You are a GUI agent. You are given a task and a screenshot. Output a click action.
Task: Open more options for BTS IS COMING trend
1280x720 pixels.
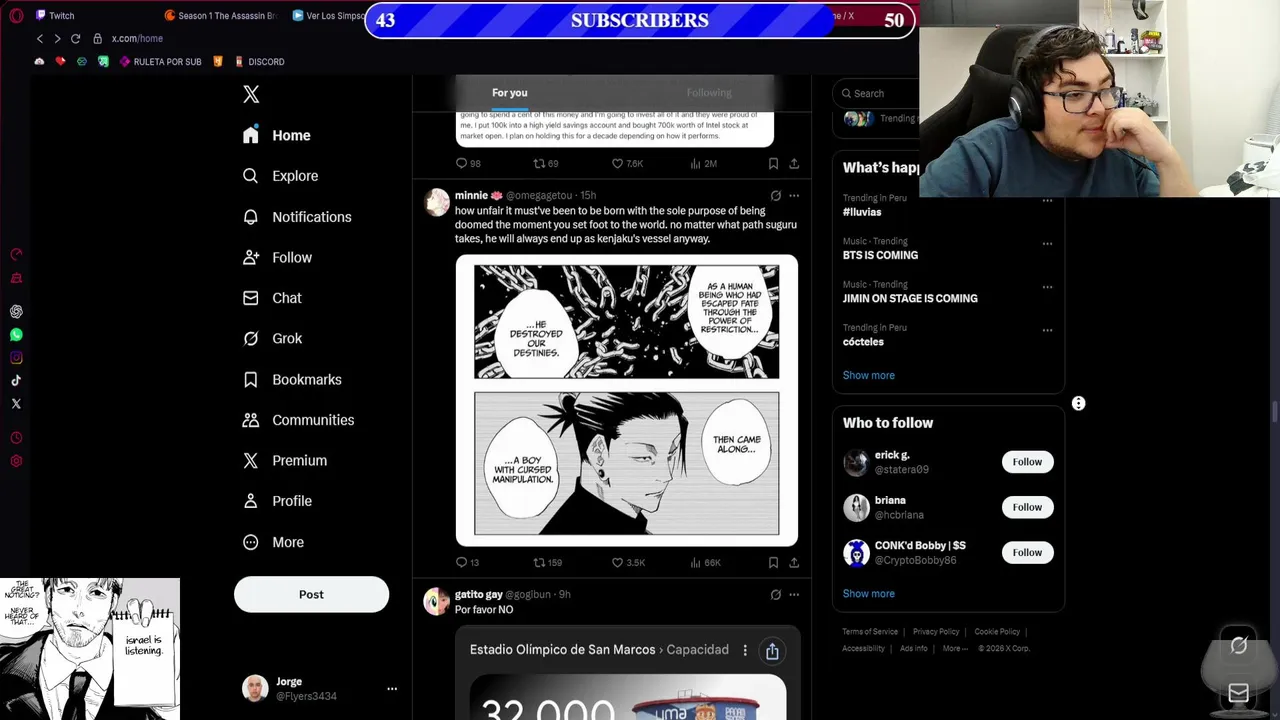pos(1047,243)
